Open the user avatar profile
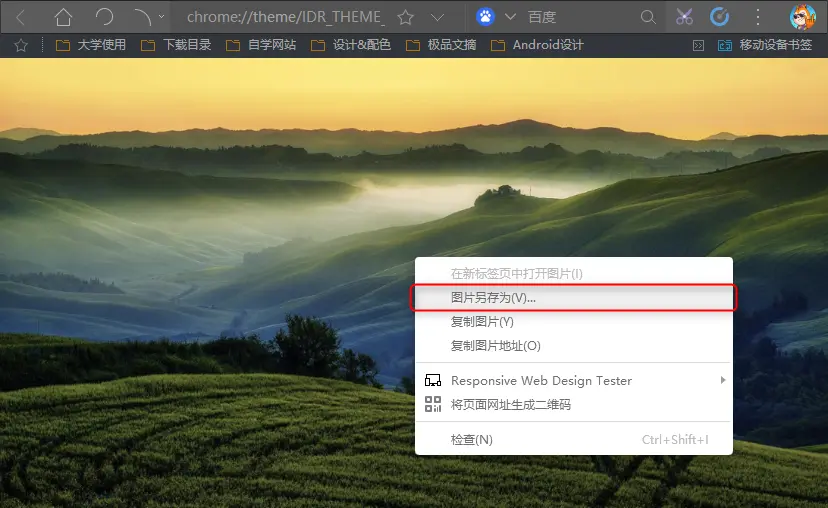Viewport: 828px width, 508px height. 803,17
